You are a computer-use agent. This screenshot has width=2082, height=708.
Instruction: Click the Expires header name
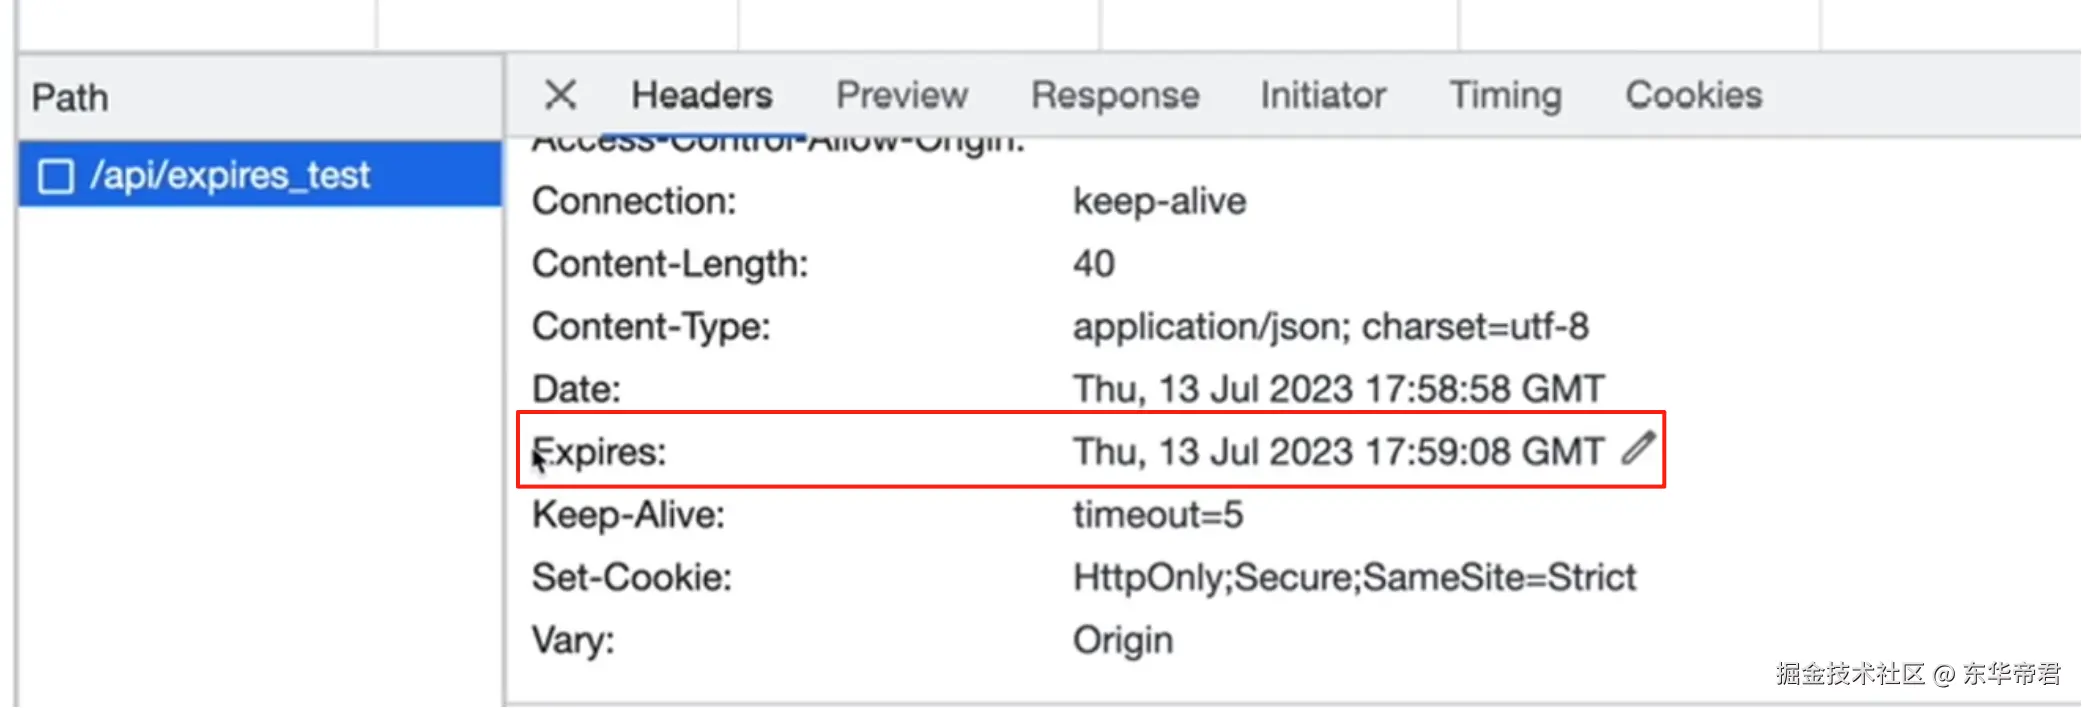600,452
